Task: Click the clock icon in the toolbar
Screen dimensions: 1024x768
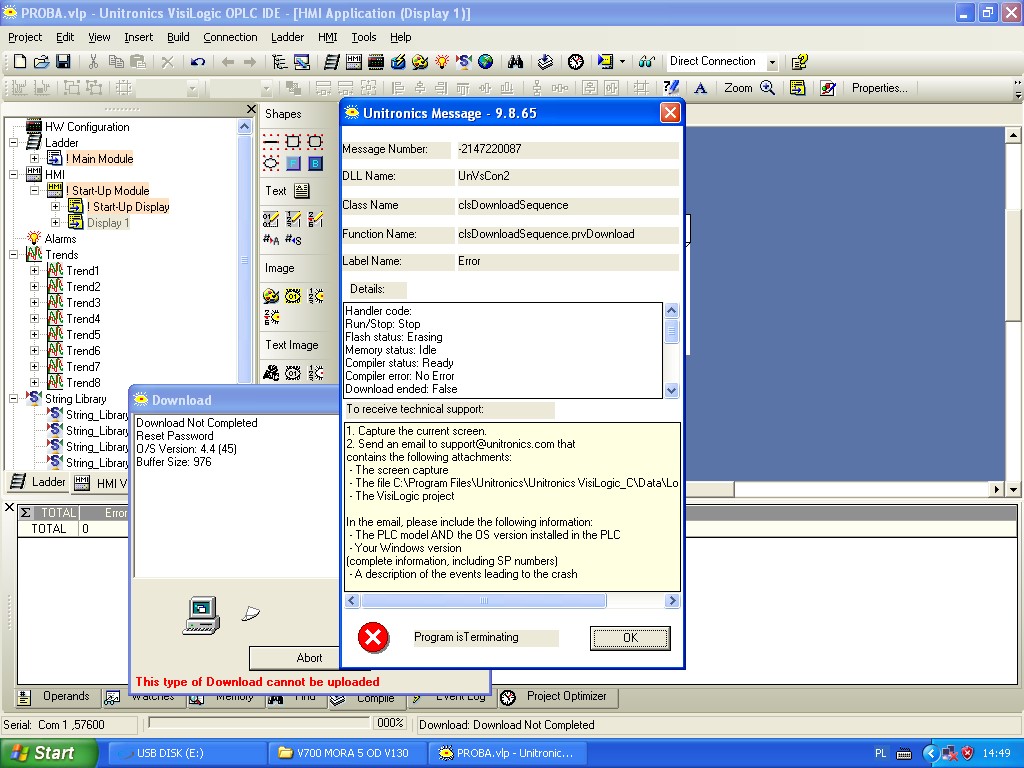Action: tap(575, 61)
